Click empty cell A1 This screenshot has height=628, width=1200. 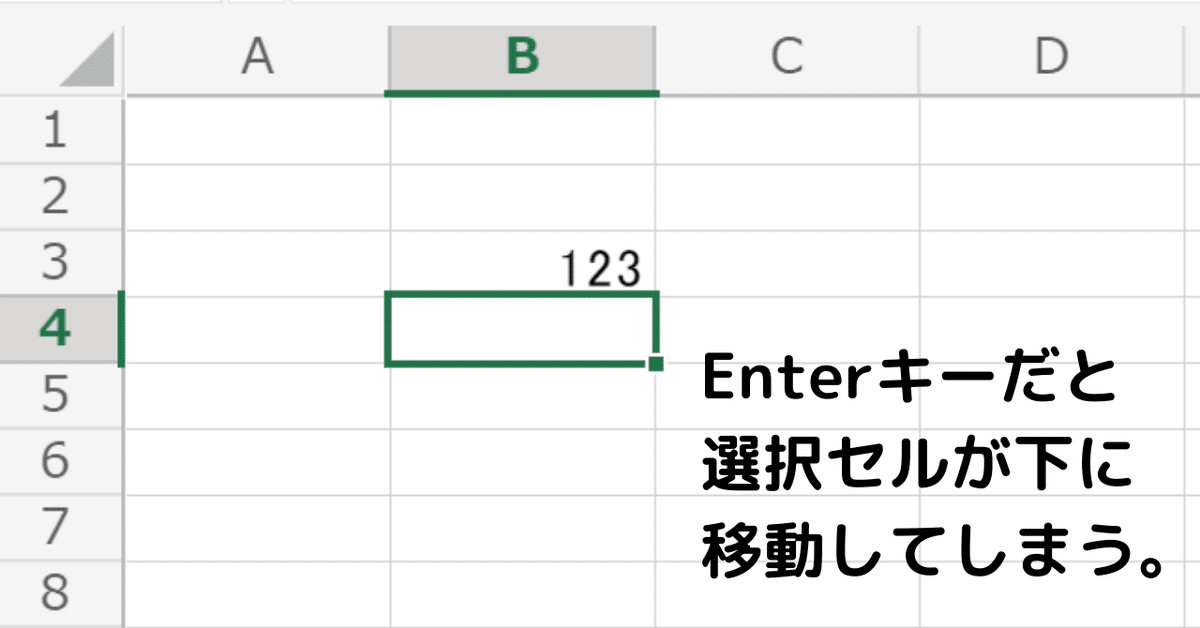pyautogui.click(x=257, y=132)
